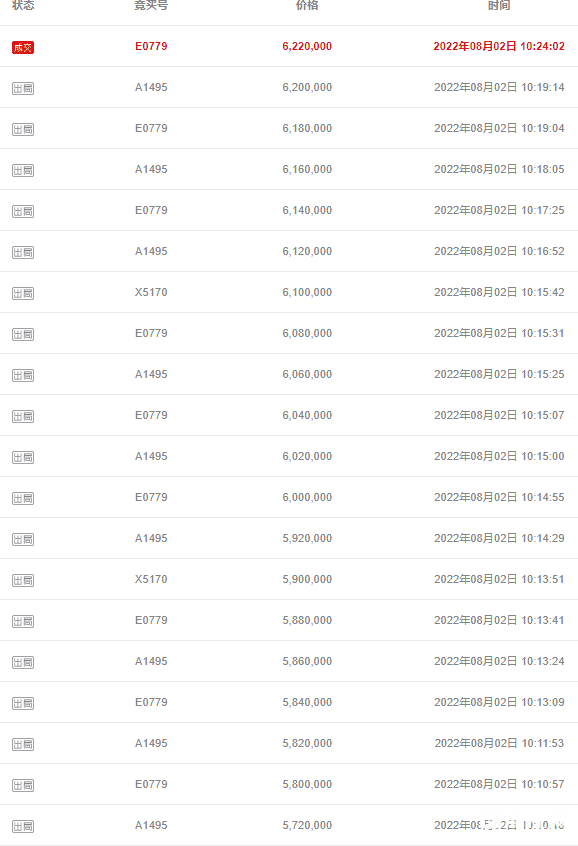Select the 状态 column header
Viewport: 578px width, 846px height.
pos(23,5)
